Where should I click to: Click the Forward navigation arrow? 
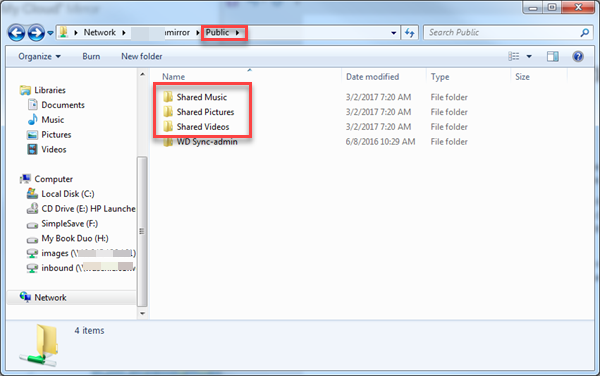[36, 33]
